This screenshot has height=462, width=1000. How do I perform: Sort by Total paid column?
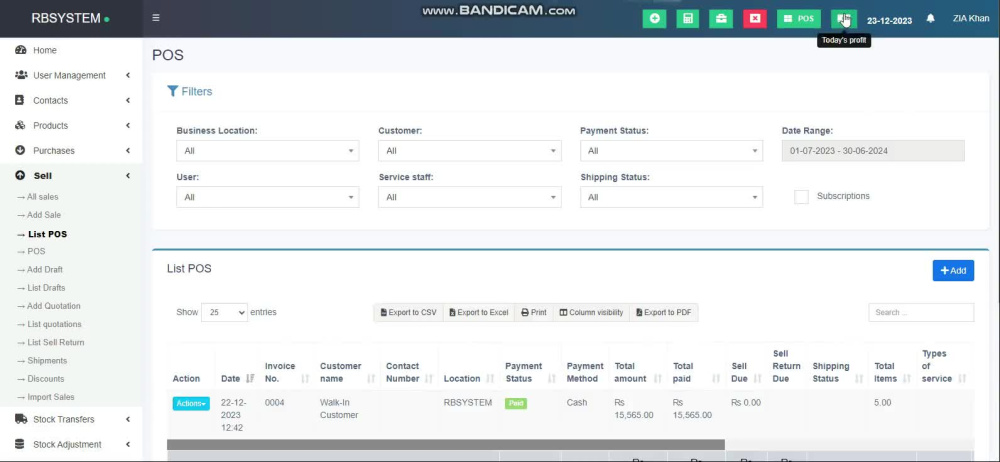(x=696, y=372)
